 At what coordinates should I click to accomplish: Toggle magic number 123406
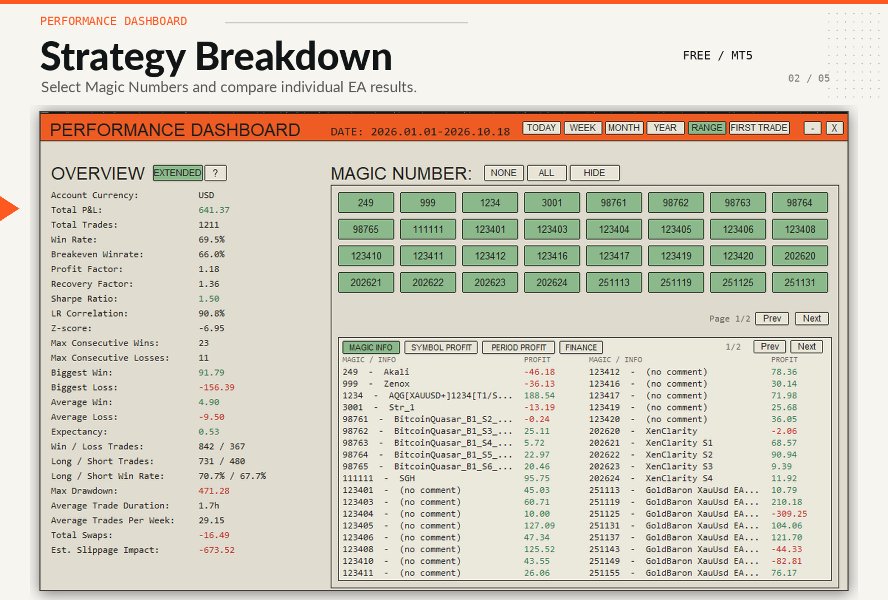pos(737,229)
